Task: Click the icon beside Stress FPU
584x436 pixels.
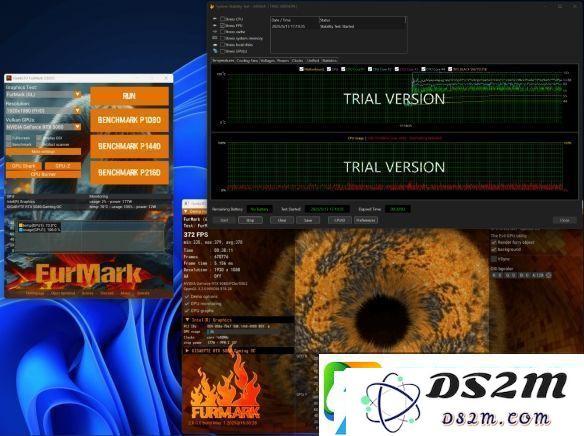Action: click(x=215, y=25)
